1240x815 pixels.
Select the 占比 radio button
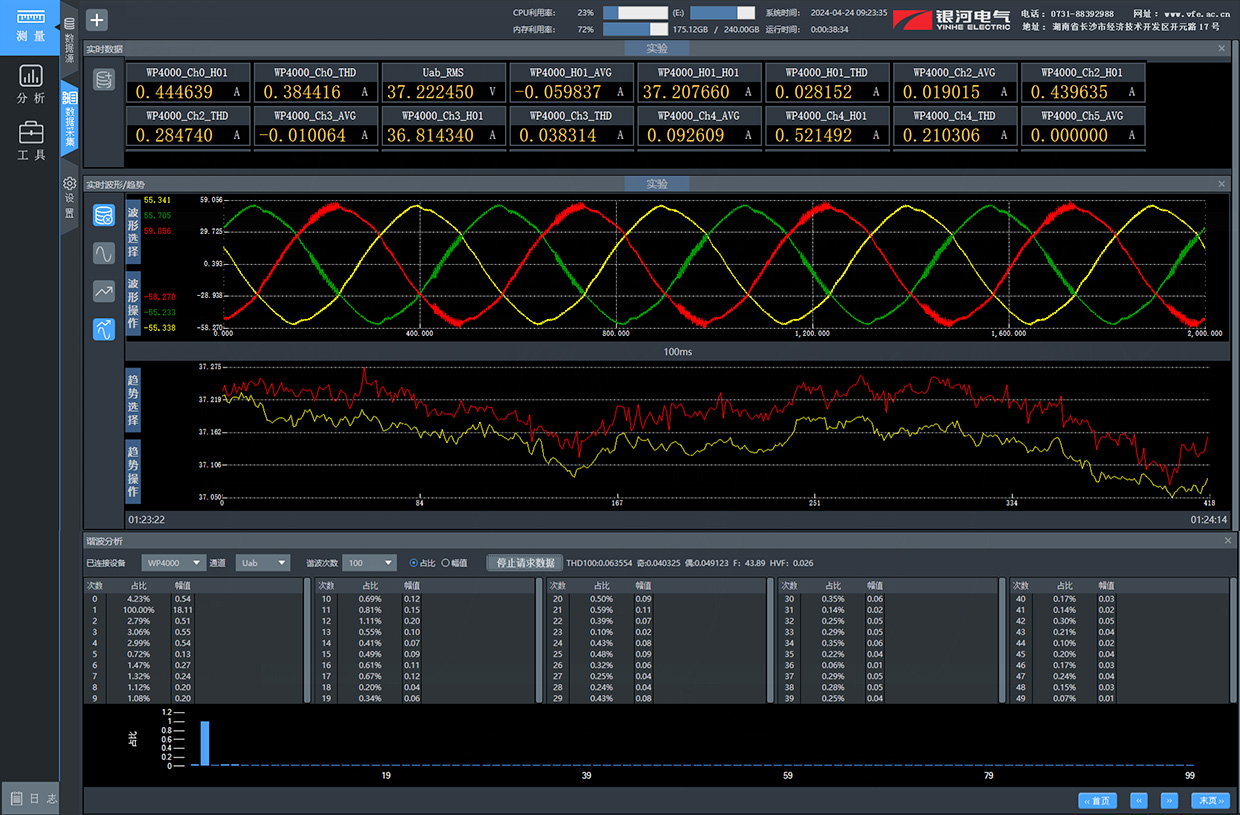[414, 563]
